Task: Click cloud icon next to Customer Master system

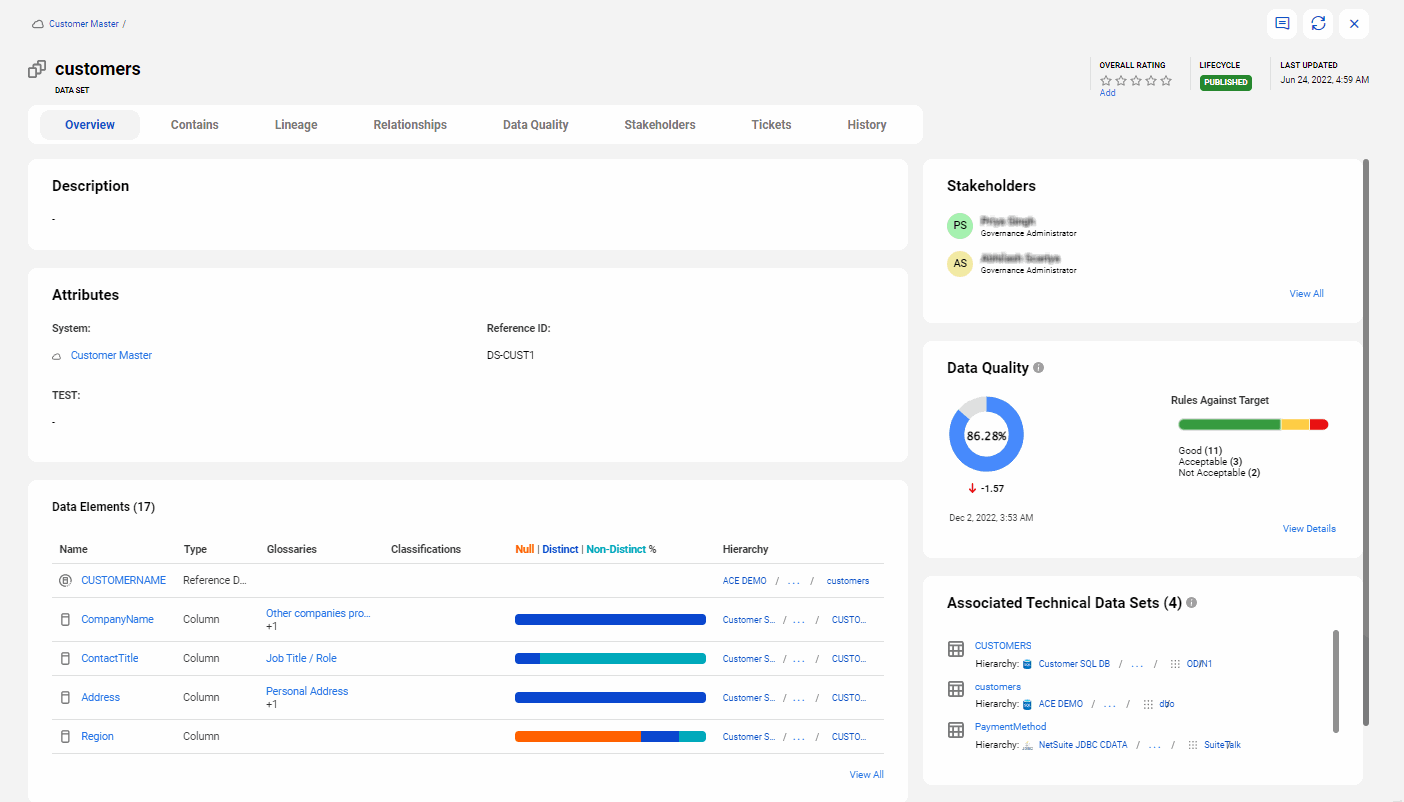Action: click(x=57, y=356)
